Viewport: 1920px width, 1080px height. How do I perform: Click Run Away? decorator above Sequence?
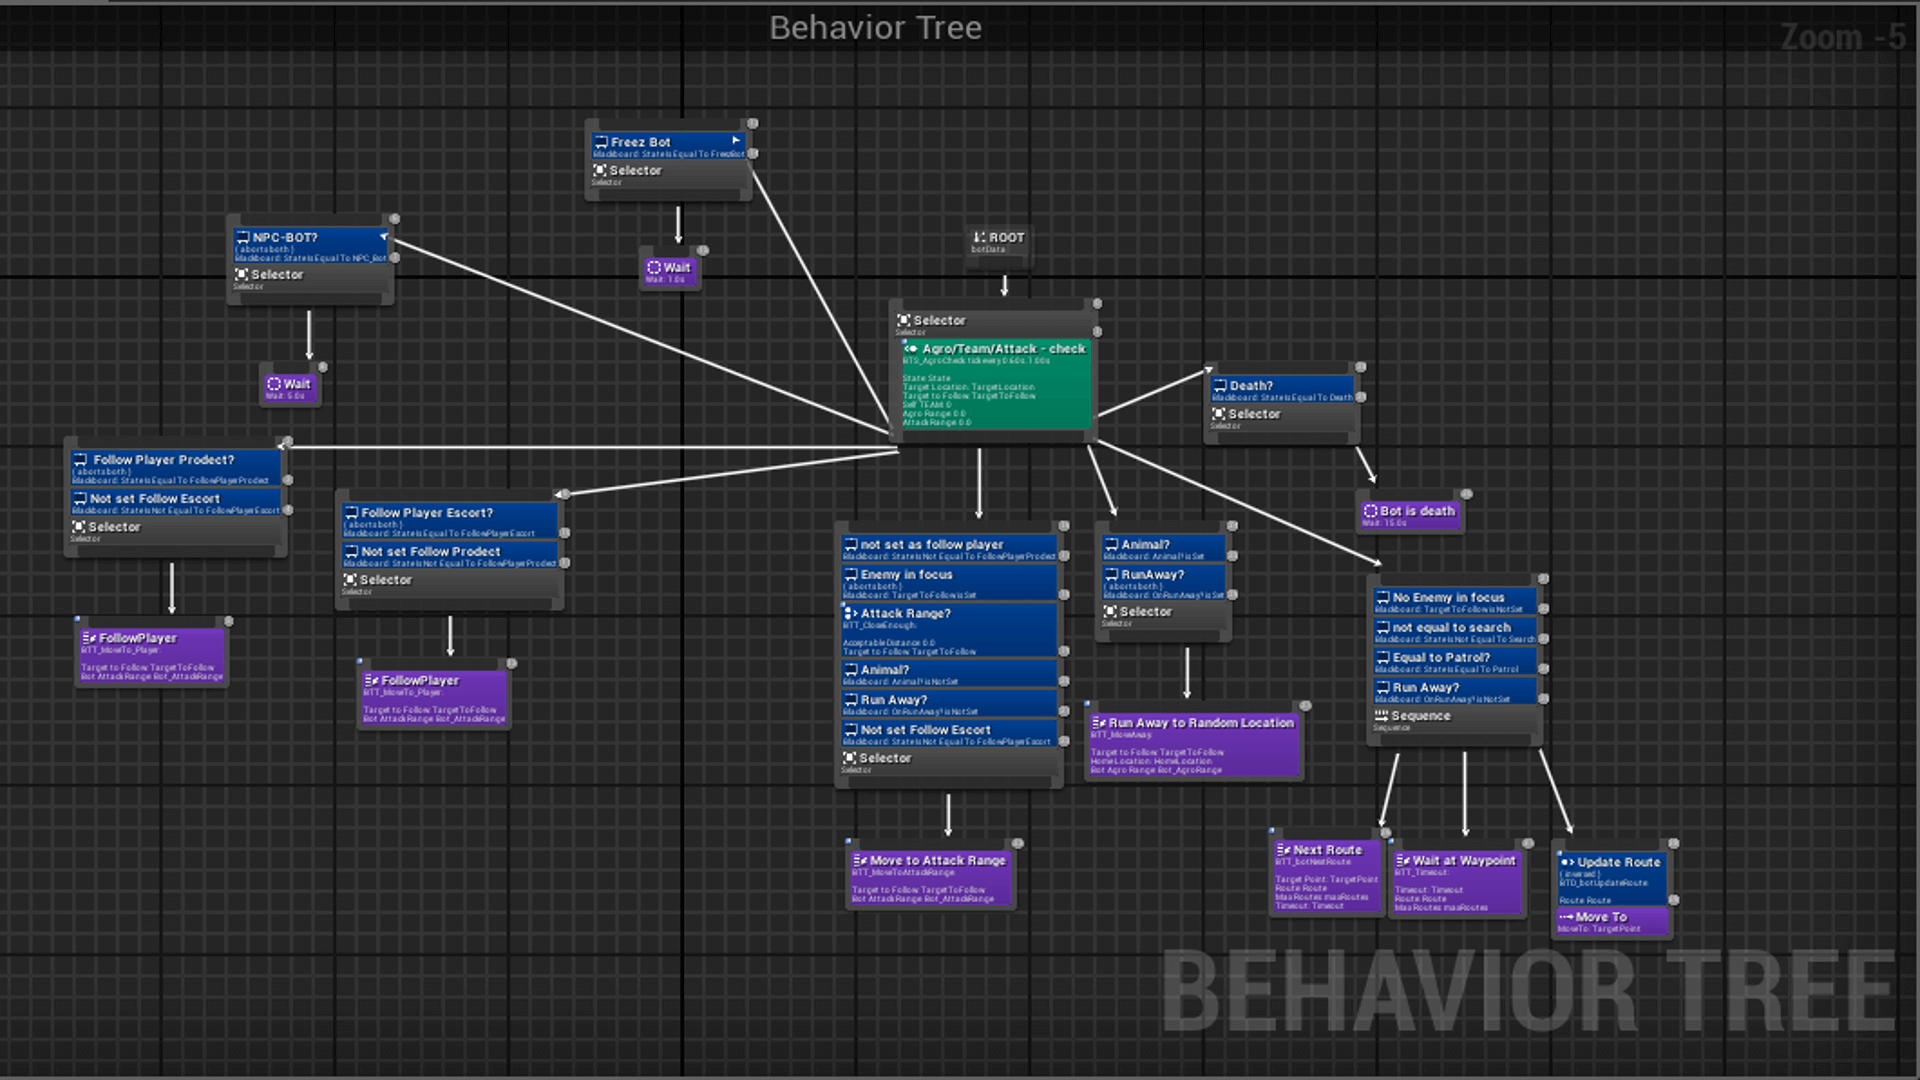point(1455,692)
